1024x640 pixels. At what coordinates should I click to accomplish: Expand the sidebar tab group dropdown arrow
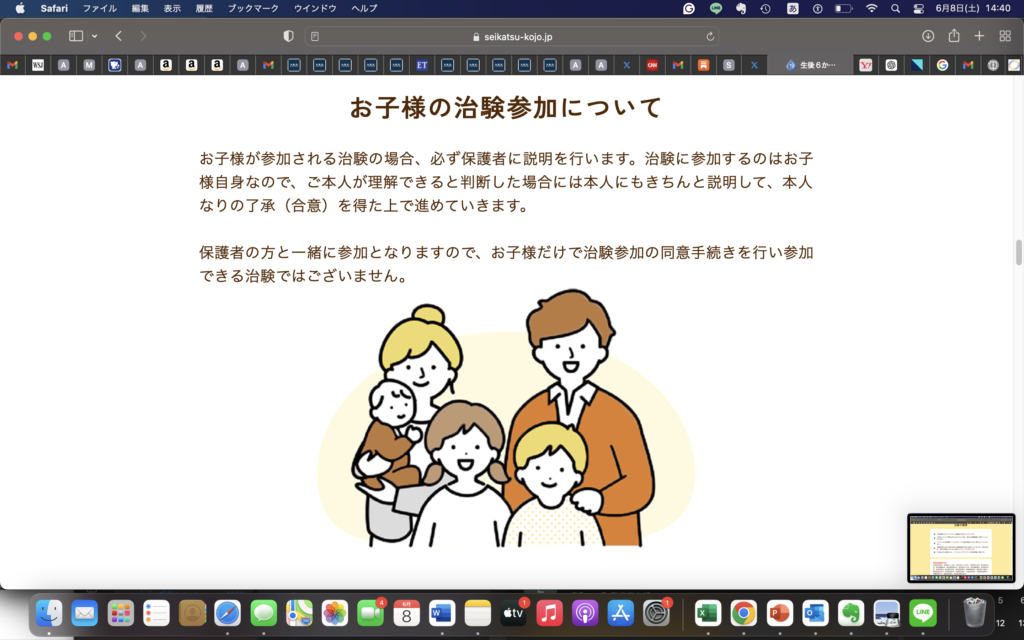click(95, 36)
